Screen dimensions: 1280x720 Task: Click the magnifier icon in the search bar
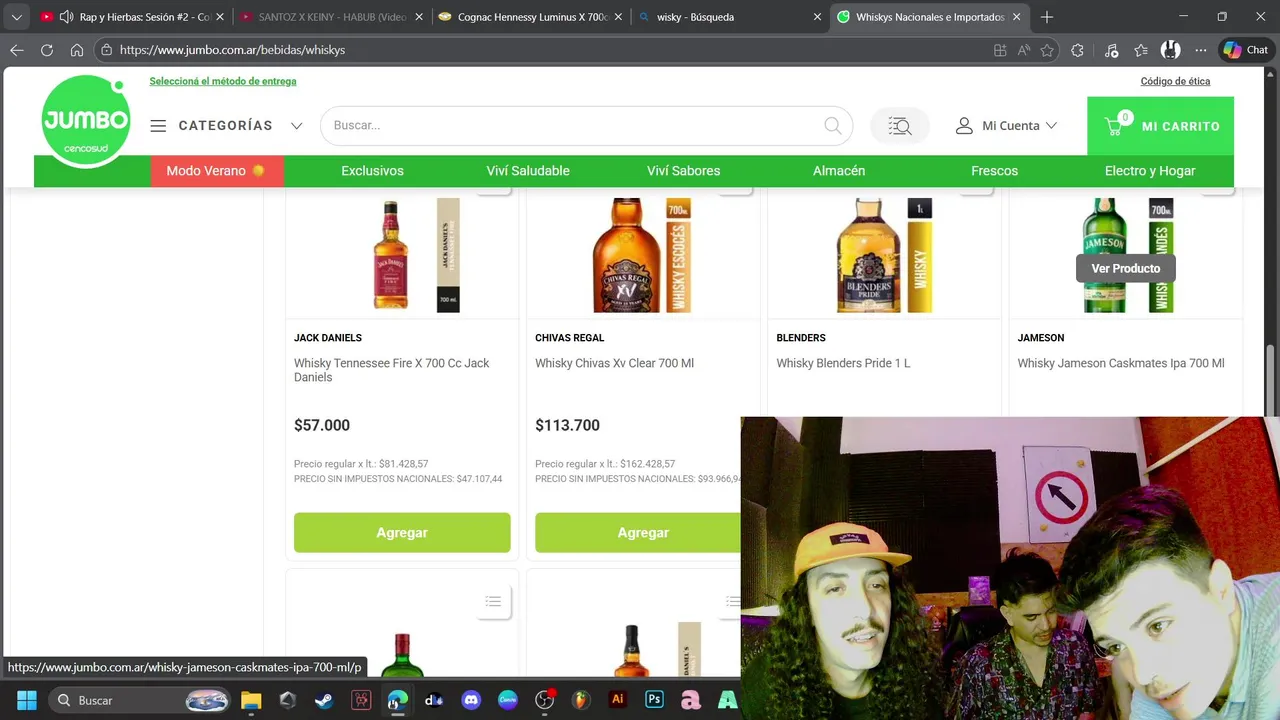click(x=833, y=126)
